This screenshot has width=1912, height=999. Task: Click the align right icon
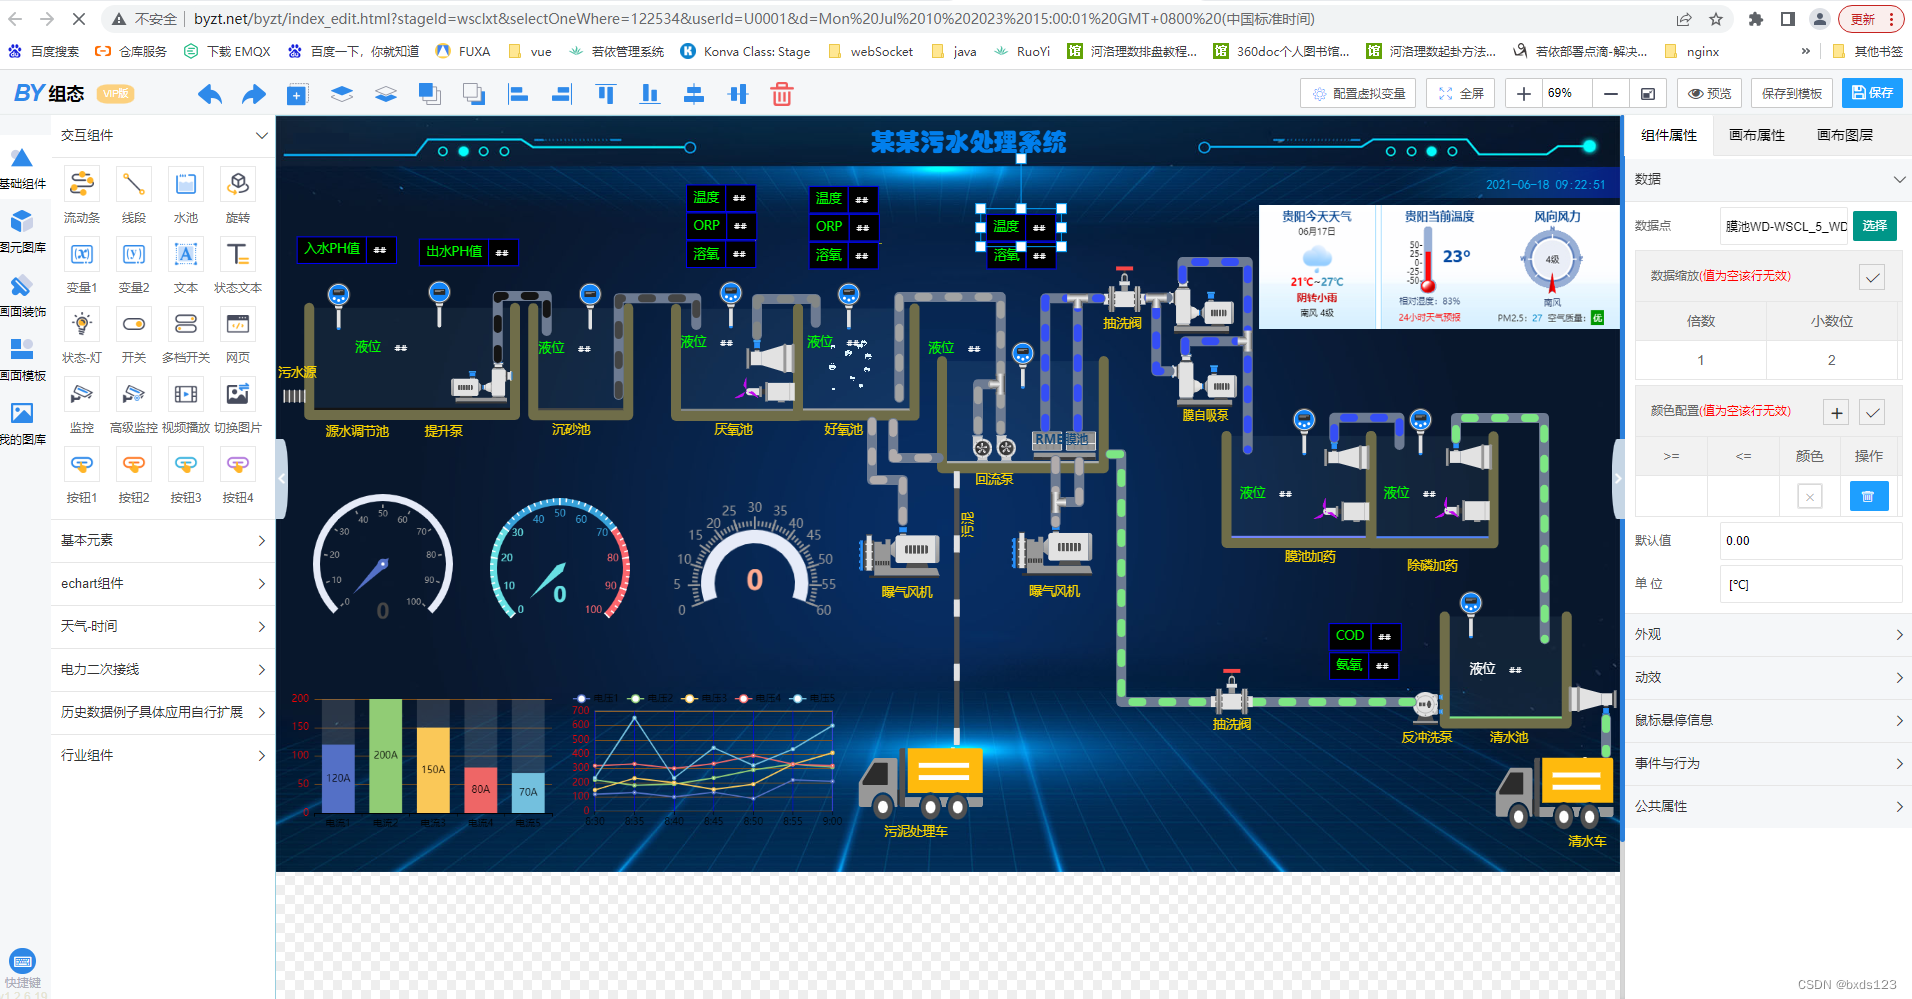(562, 94)
